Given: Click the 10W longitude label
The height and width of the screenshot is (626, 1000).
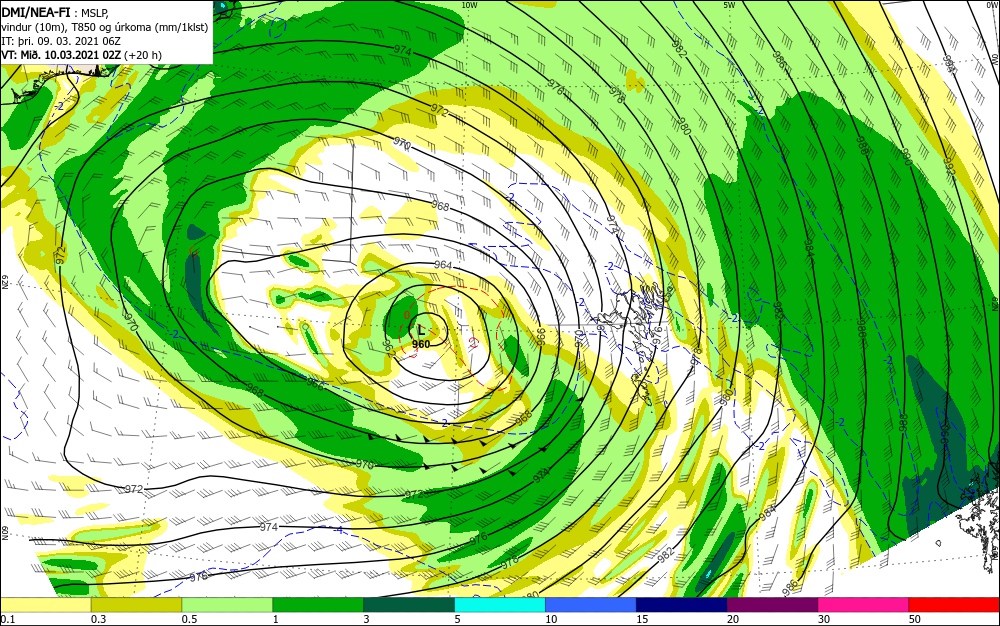Looking at the screenshot, I should pyautogui.click(x=469, y=5).
